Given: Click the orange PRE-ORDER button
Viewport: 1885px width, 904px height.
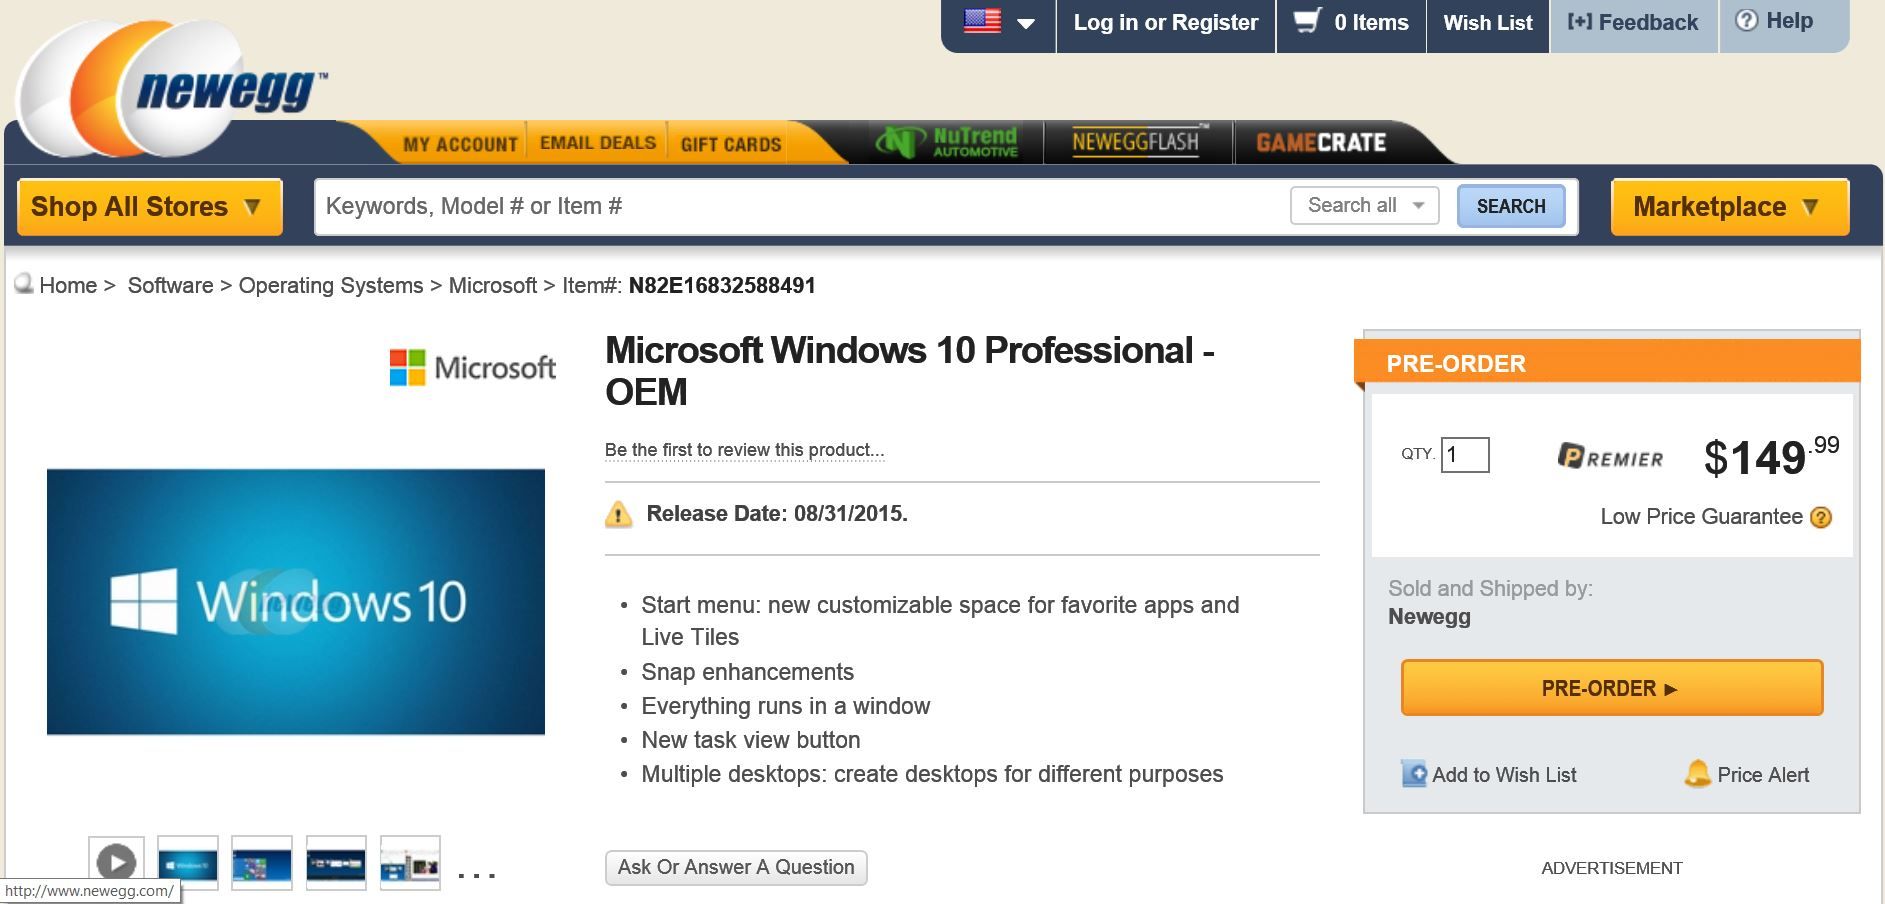Looking at the screenshot, I should (1612, 688).
